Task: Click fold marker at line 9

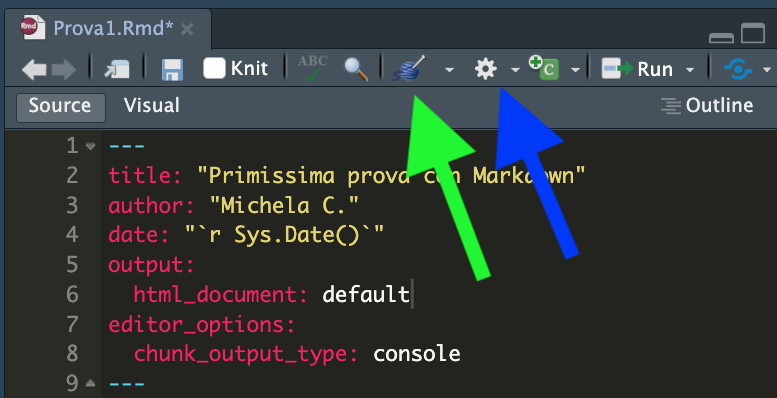Action: click(90, 383)
